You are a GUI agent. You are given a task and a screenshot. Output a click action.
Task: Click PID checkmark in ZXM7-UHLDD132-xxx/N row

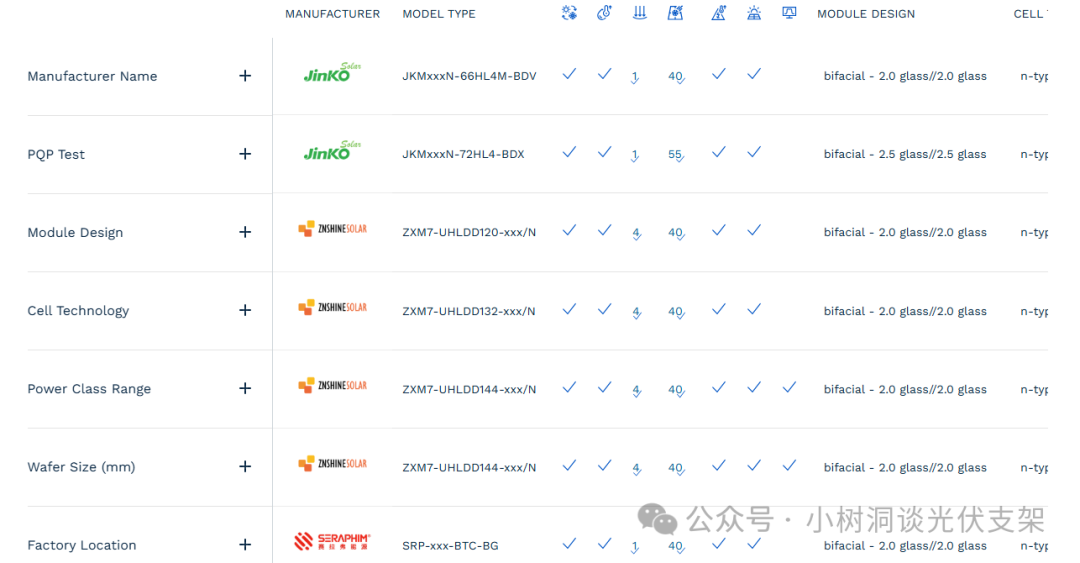click(718, 309)
